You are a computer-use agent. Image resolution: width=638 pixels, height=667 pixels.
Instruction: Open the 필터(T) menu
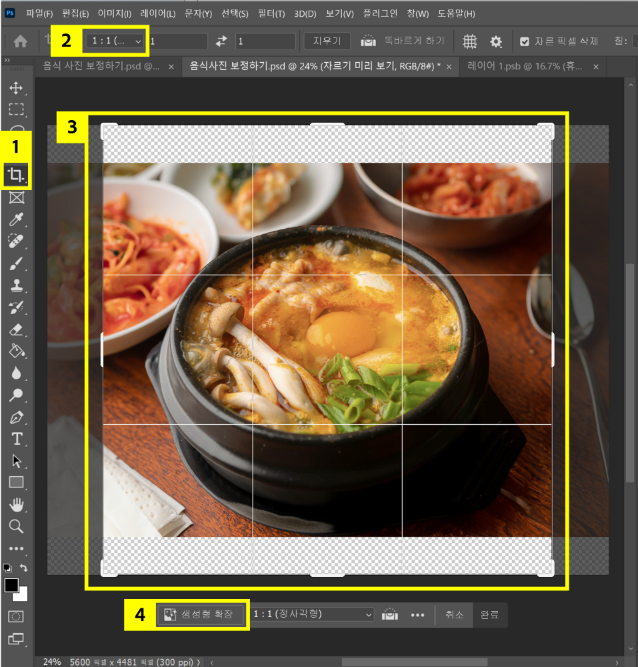coord(271,14)
